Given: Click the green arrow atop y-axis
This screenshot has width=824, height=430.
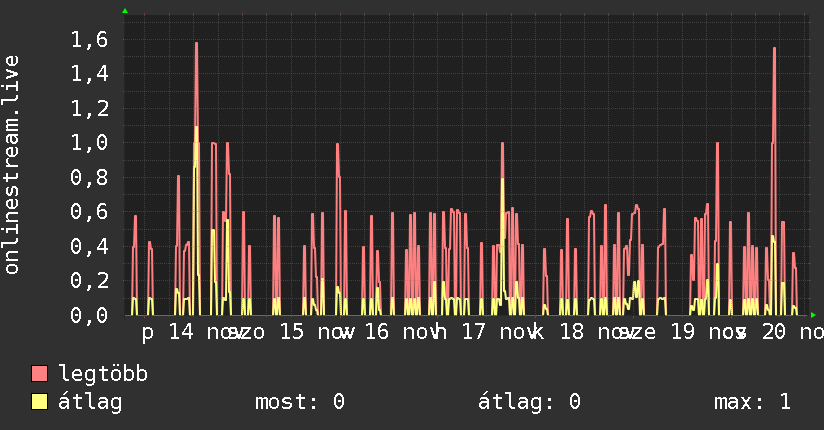Looking at the screenshot, I should (x=125, y=11).
